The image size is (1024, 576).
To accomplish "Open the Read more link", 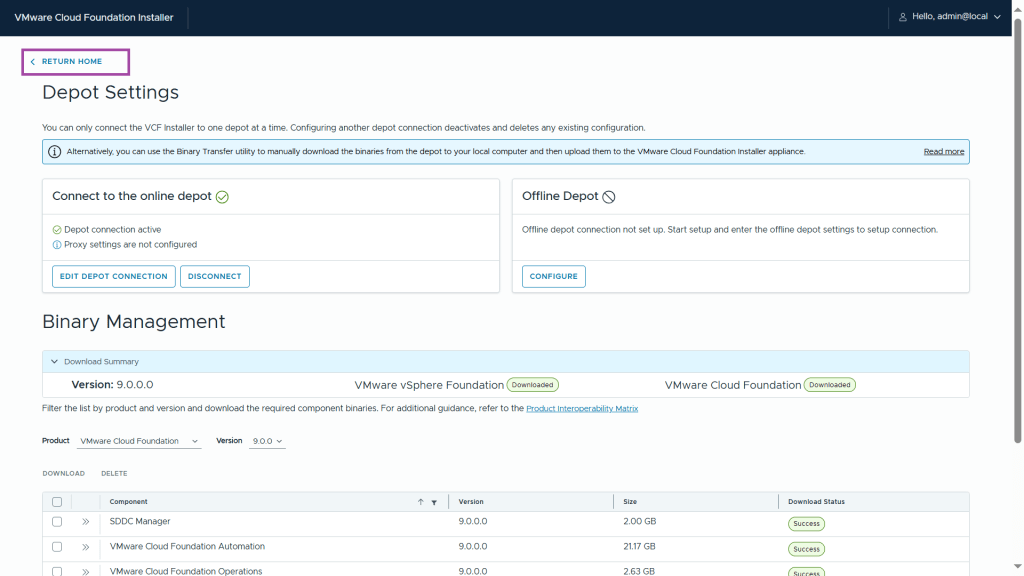I will point(943,152).
